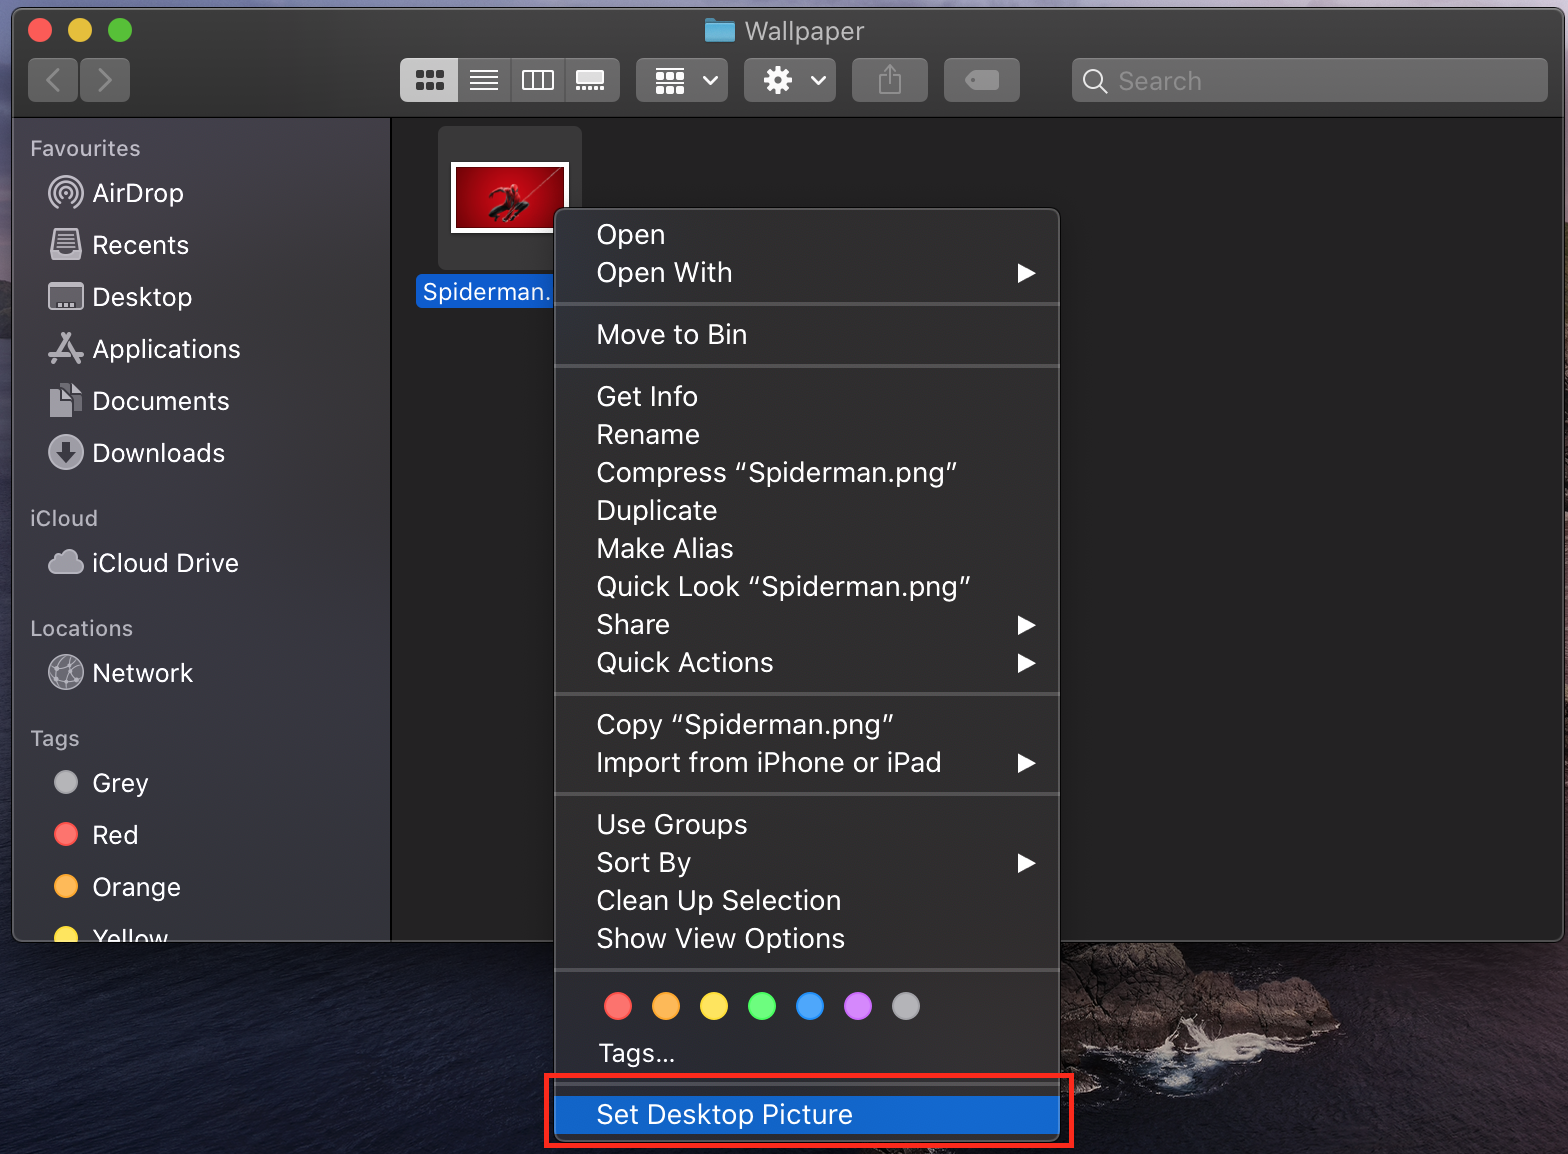Click the Wallpaper folder title icon
The image size is (1568, 1154).
tap(720, 30)
